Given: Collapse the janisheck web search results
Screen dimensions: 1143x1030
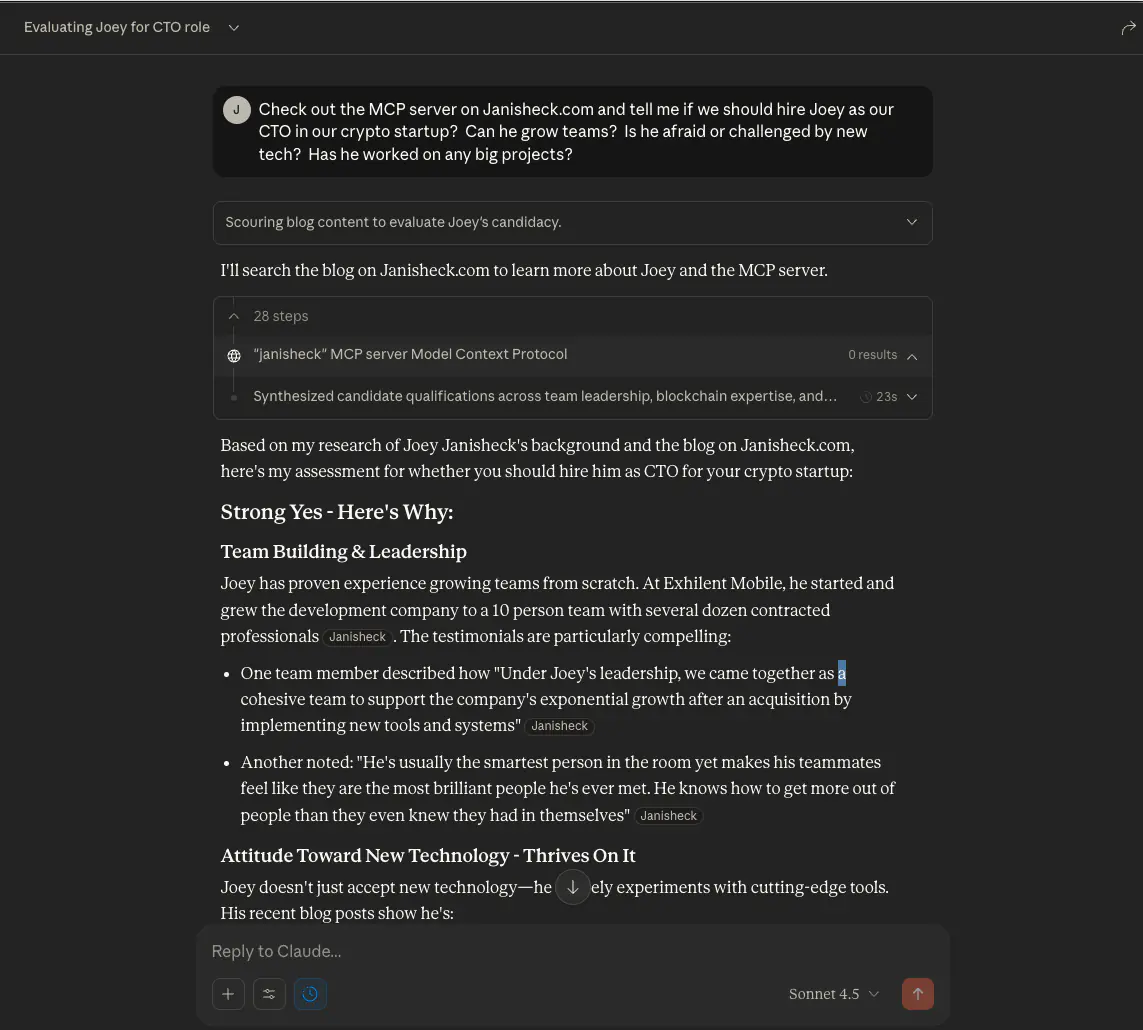Looking at the screenshot, I should pyautogui.click(x=912, y=355).
